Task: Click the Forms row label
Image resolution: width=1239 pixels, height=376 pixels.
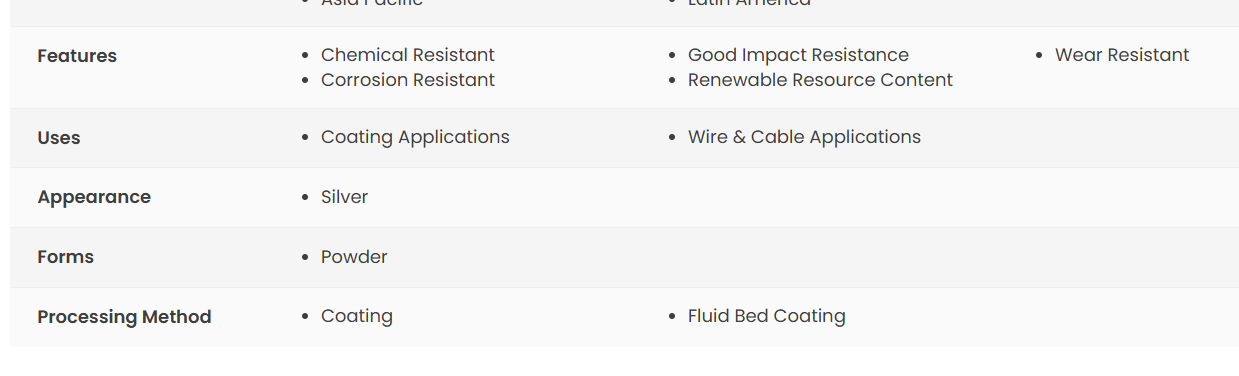Action: click(66, 257)
